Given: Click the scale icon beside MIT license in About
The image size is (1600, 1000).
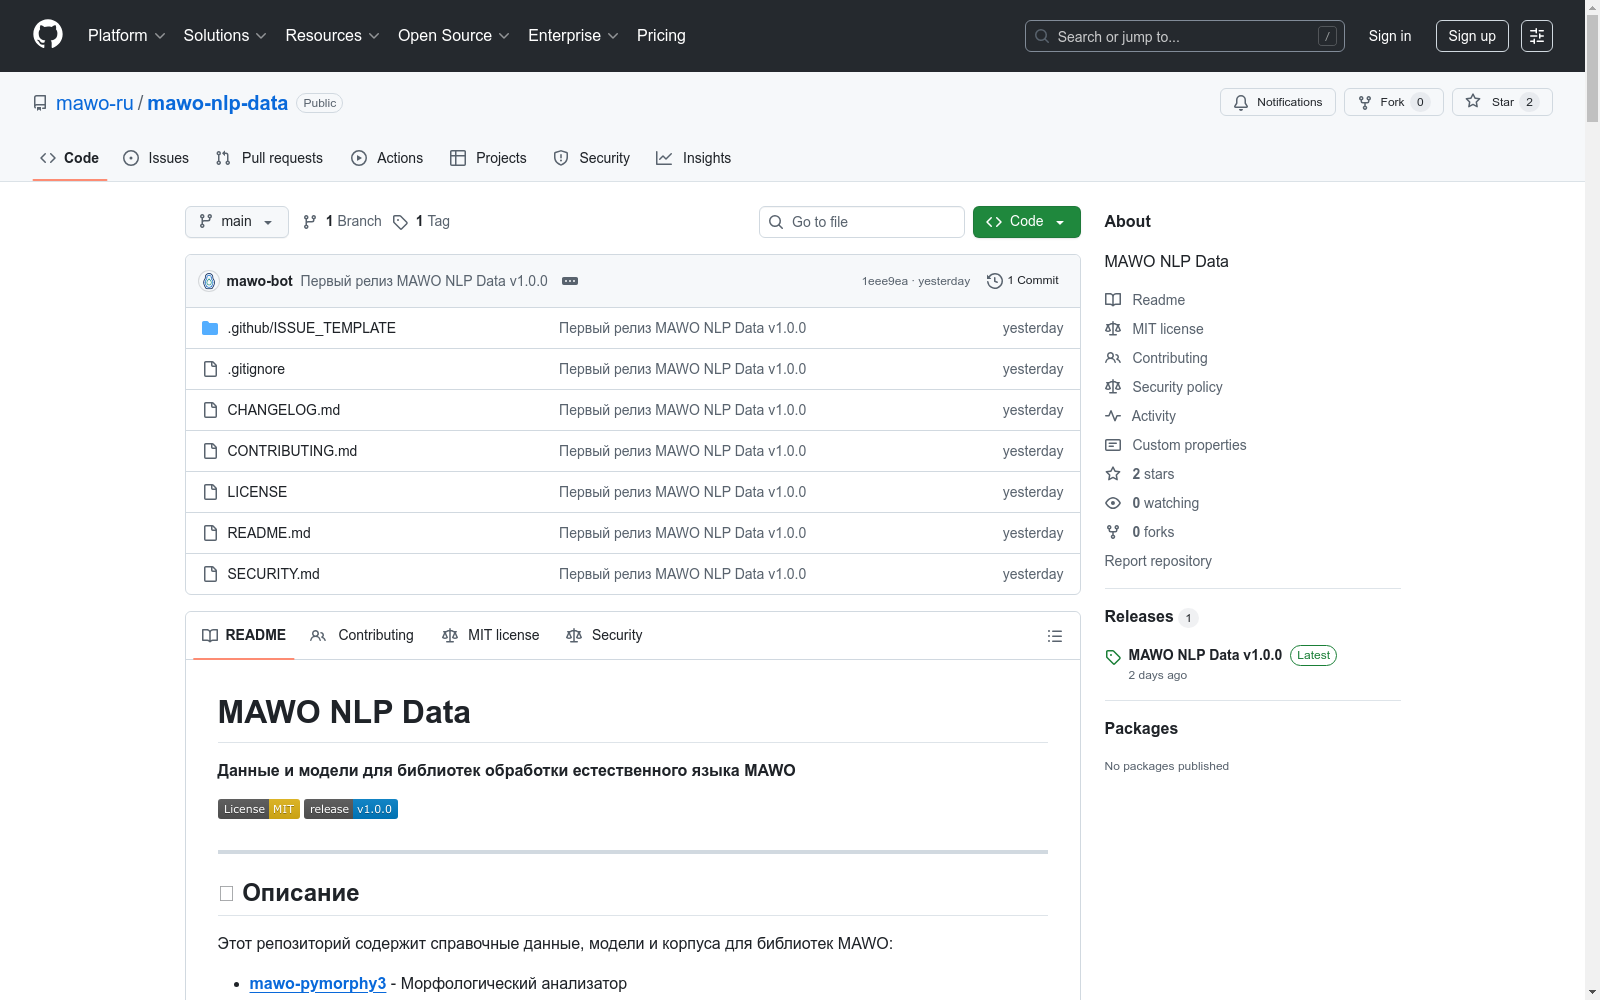Looking at the screenshot, I should pos(1113,329).
